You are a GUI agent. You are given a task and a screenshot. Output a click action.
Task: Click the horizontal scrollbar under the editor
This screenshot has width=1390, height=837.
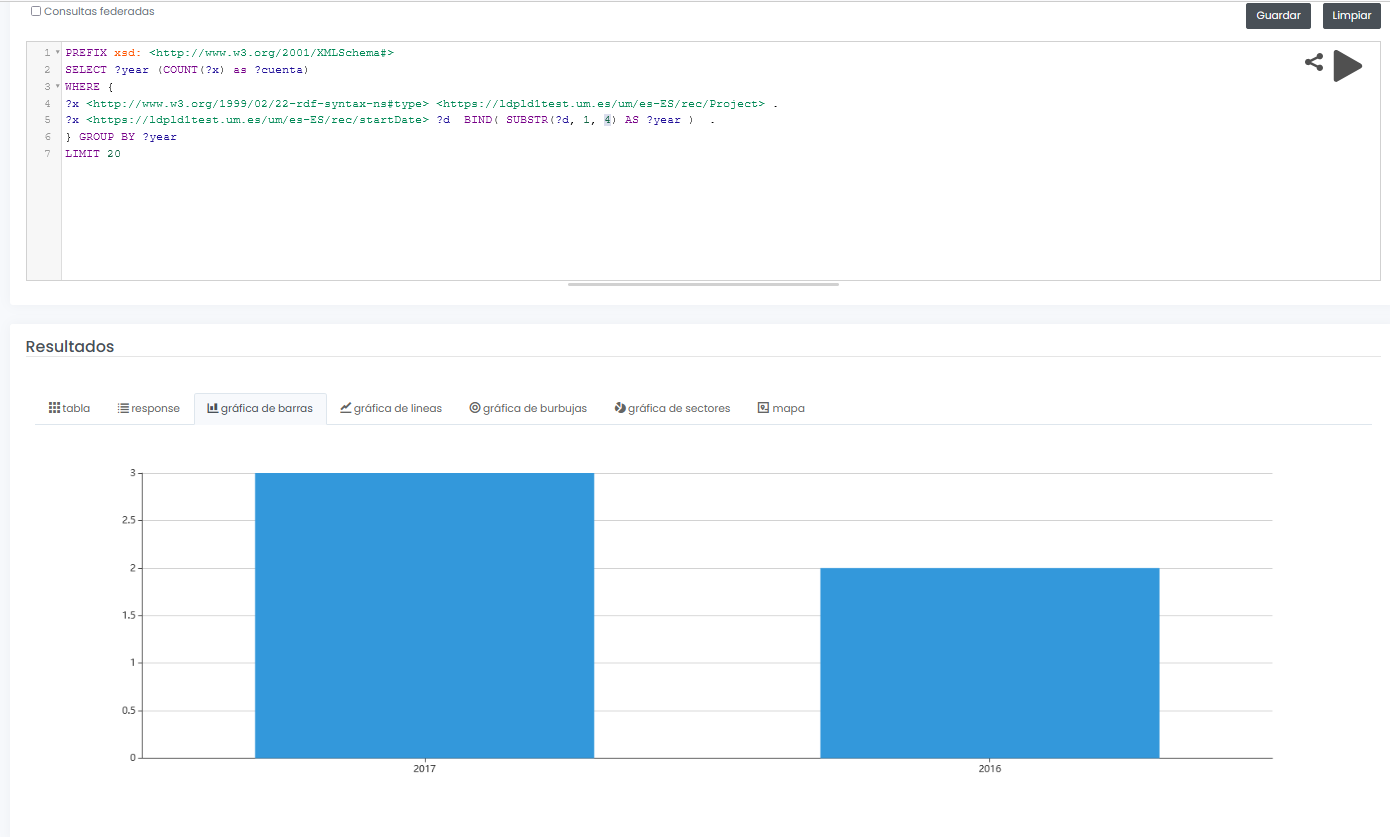click(x=703, y=285)
